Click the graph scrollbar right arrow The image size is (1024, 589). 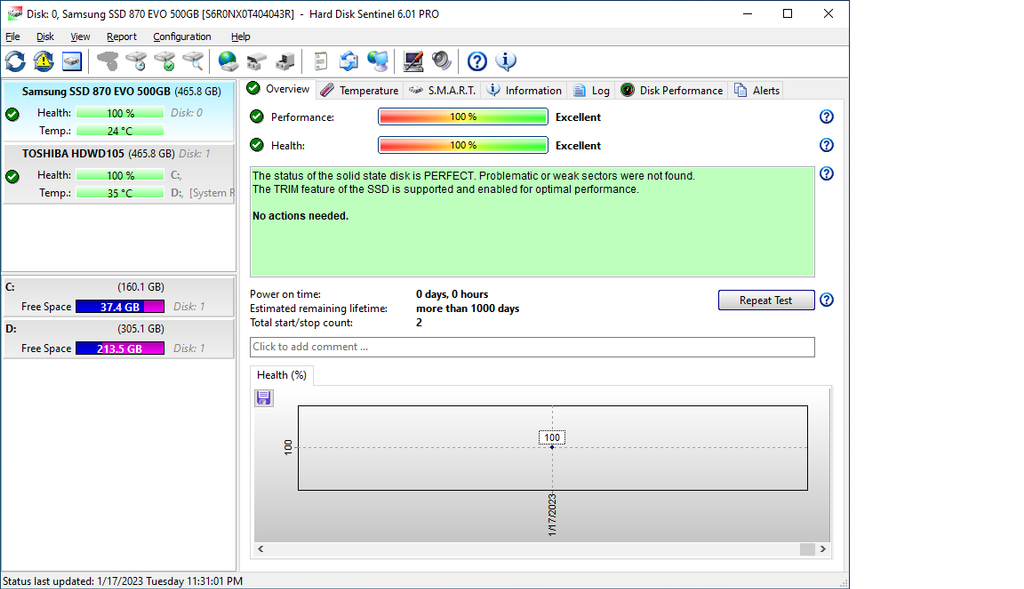823,549
